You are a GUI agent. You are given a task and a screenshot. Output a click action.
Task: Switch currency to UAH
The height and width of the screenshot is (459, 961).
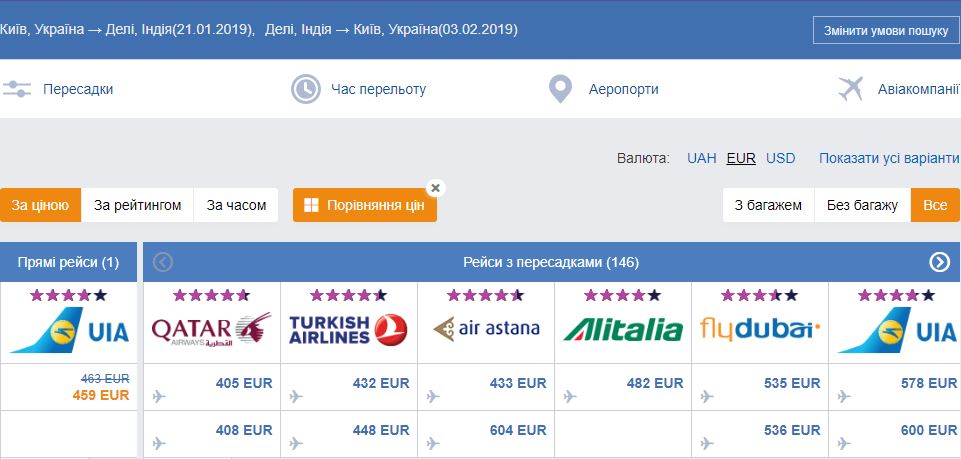click(x=702, y=158)
